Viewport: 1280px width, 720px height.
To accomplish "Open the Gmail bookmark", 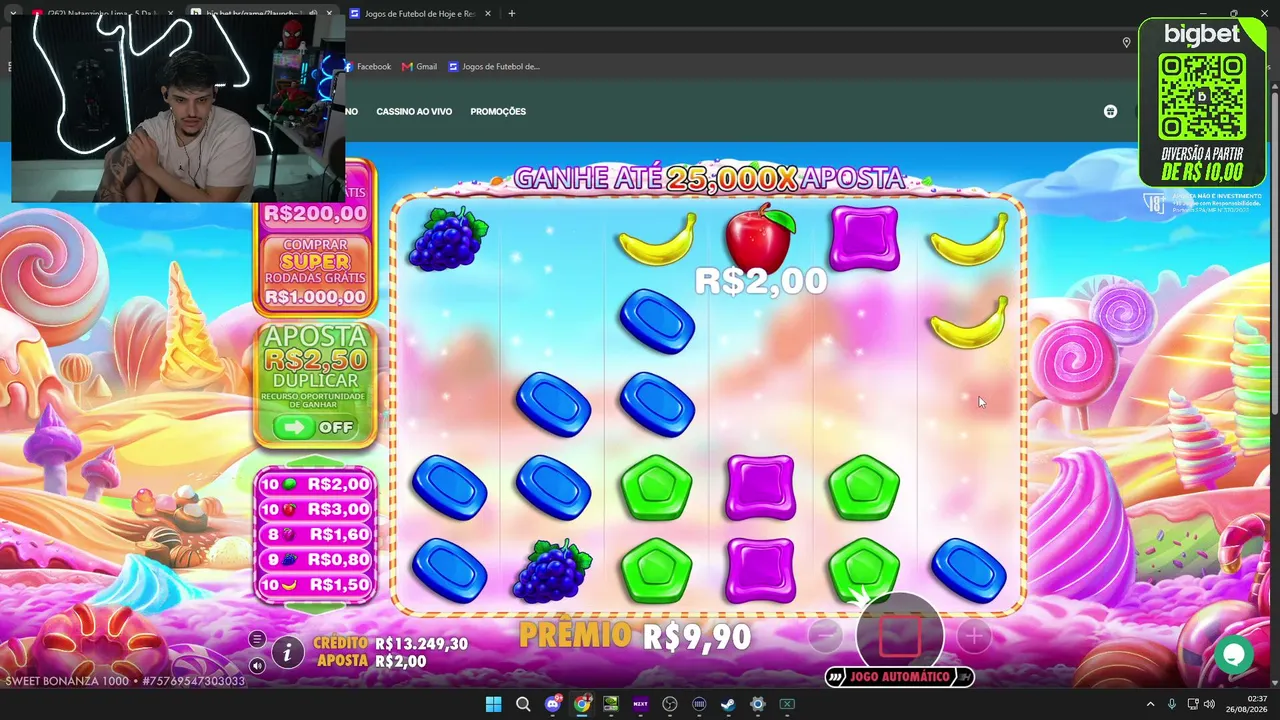I will click(420, 67).
